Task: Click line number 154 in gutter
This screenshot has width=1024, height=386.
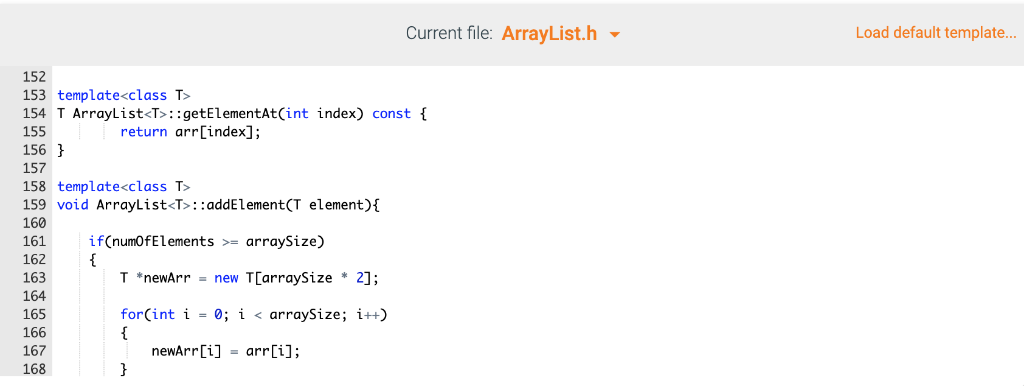Action: pos(34,114)
